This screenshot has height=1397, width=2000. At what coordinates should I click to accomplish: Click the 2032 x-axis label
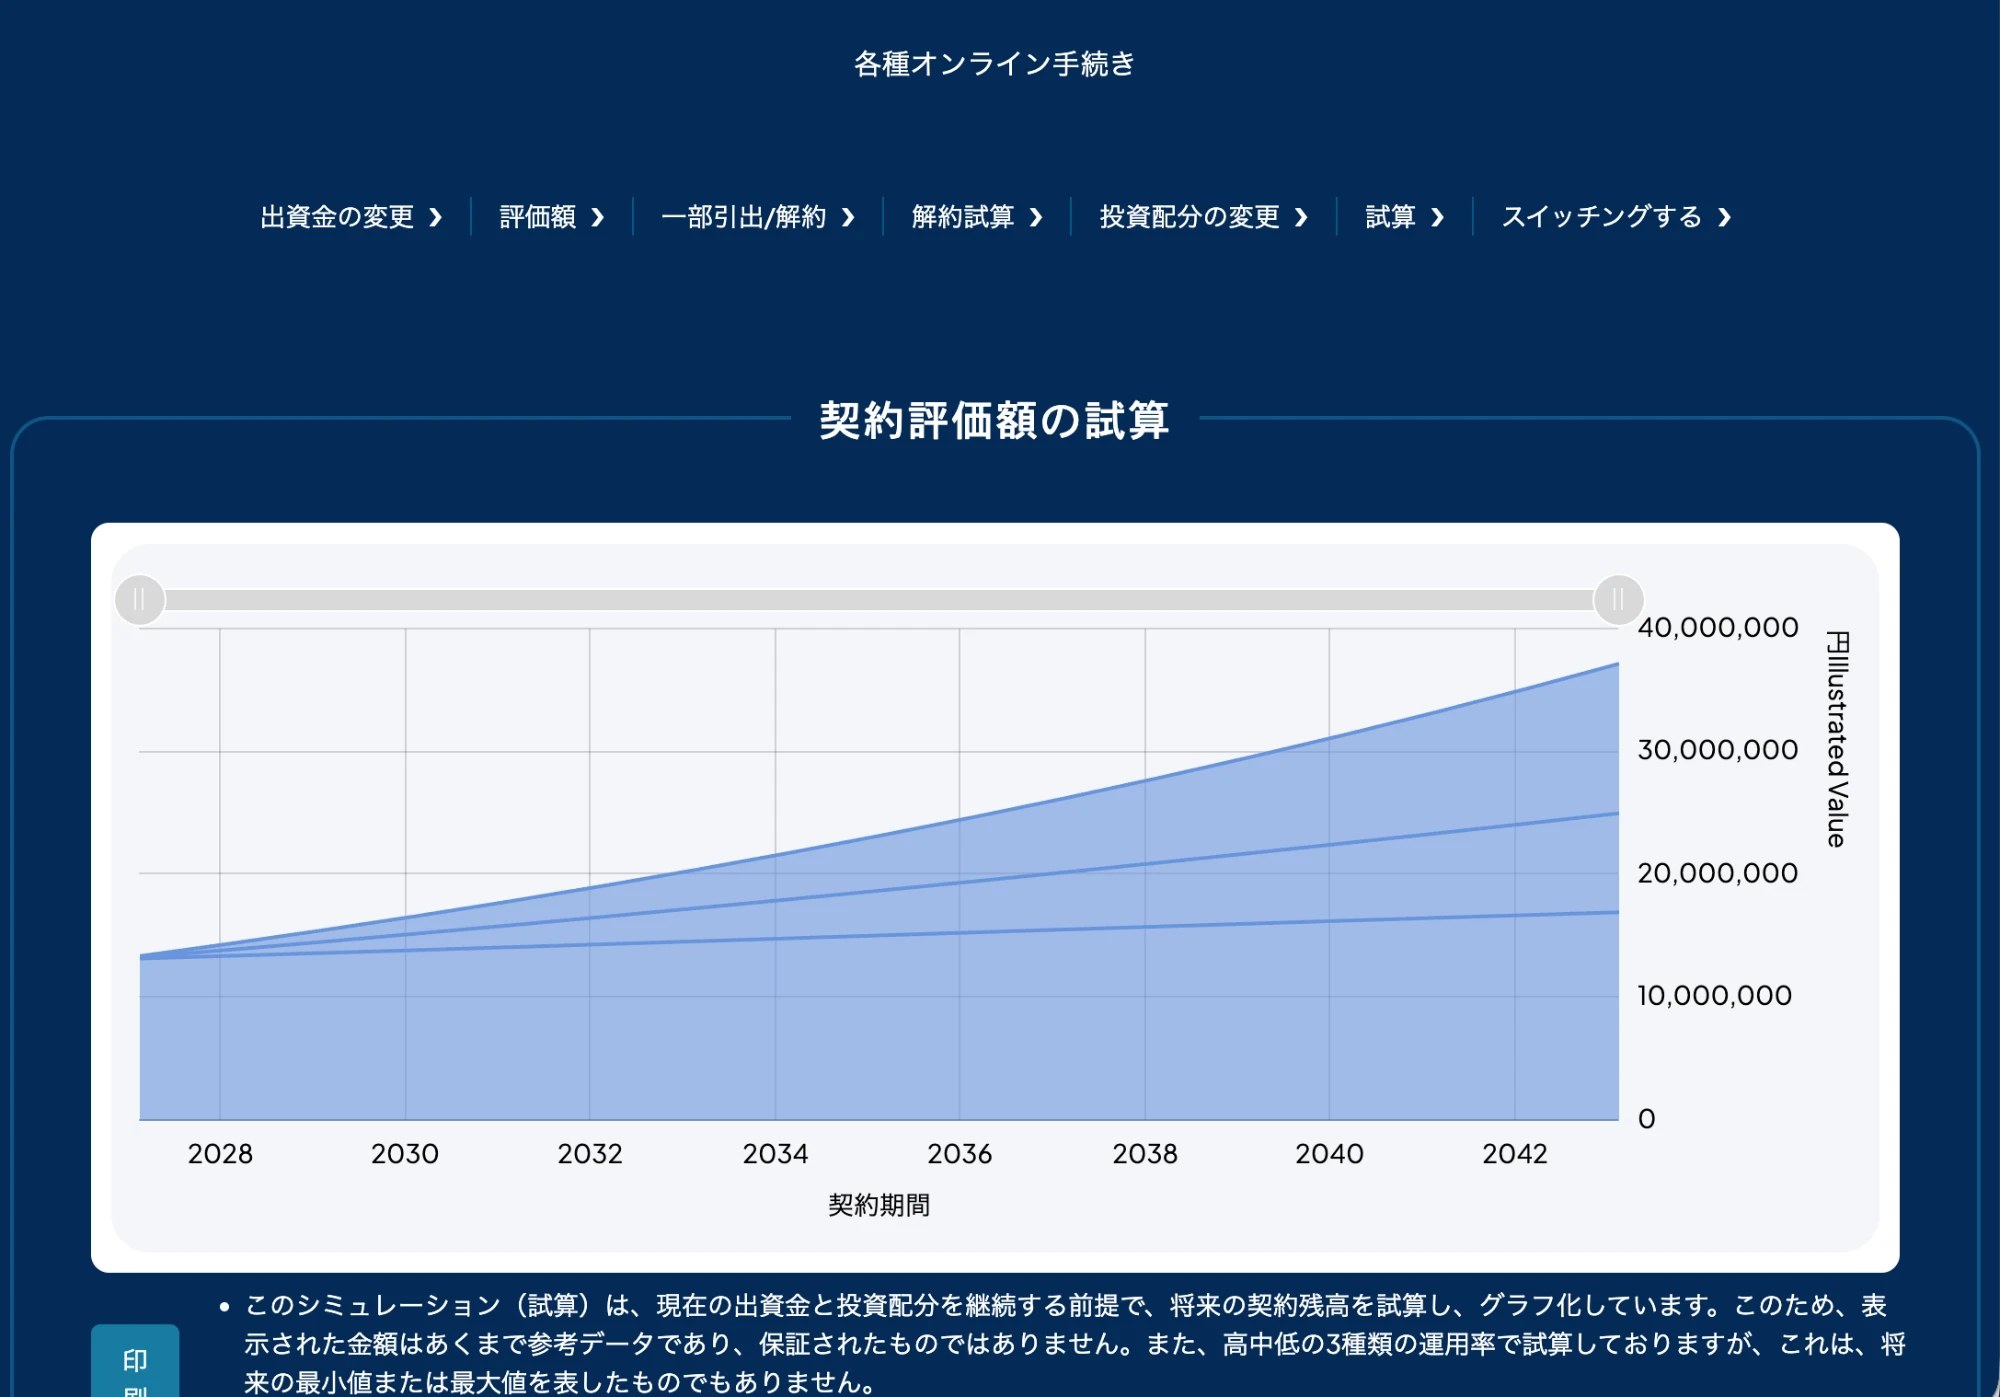(590, 1154)
